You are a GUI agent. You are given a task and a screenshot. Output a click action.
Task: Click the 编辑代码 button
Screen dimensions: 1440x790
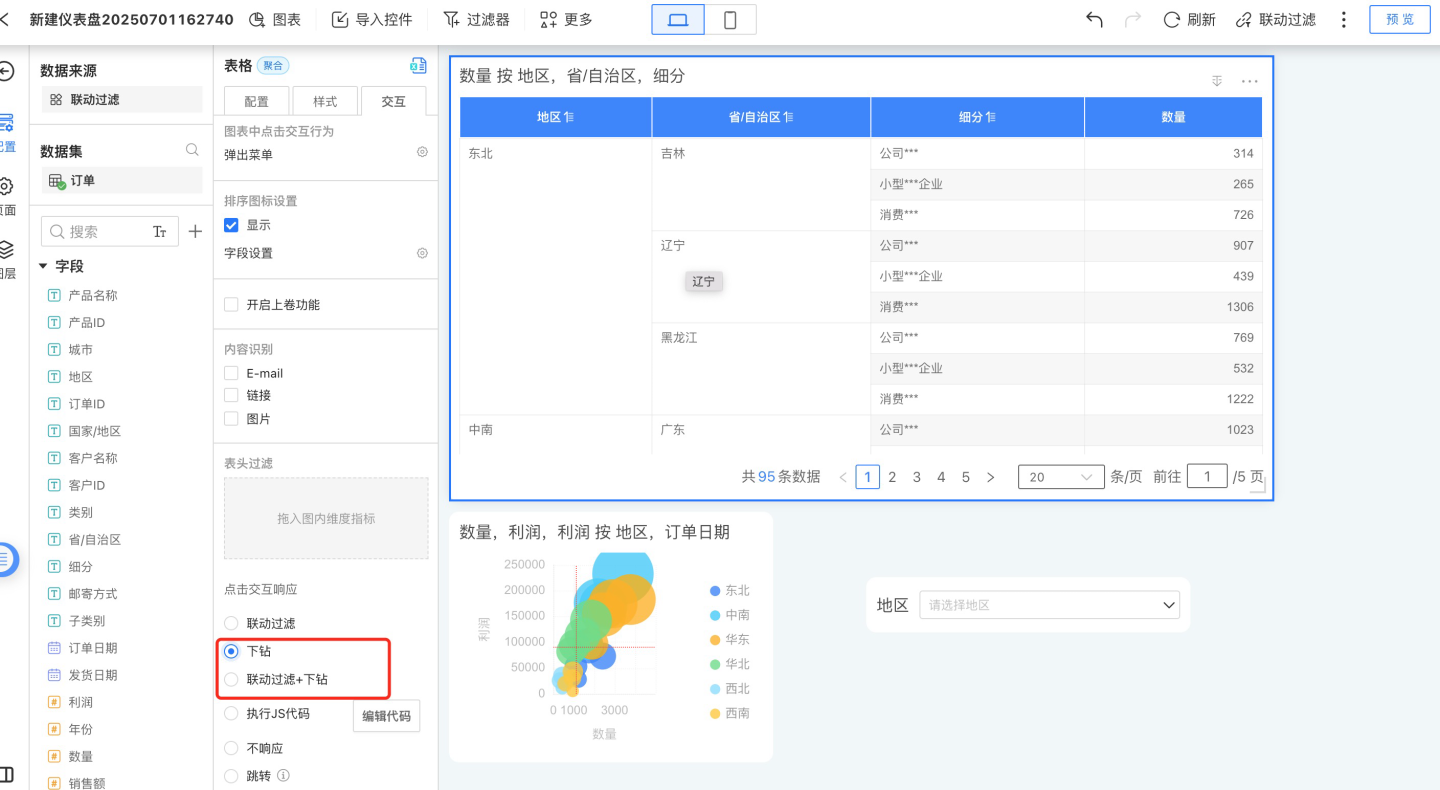[386, 716]
